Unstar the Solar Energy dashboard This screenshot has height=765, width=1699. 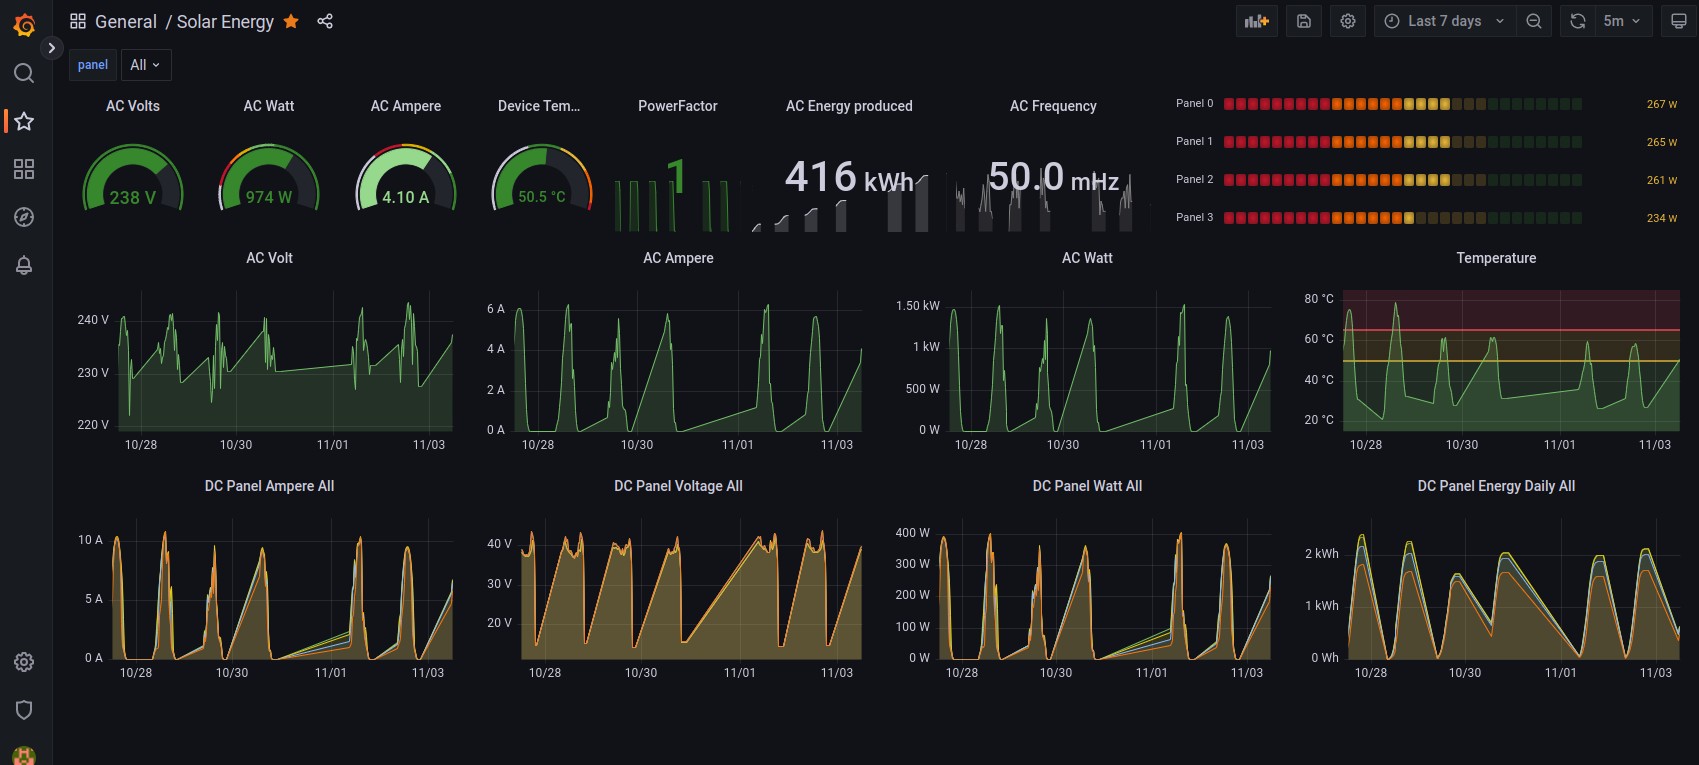click(x=291, y=21)
